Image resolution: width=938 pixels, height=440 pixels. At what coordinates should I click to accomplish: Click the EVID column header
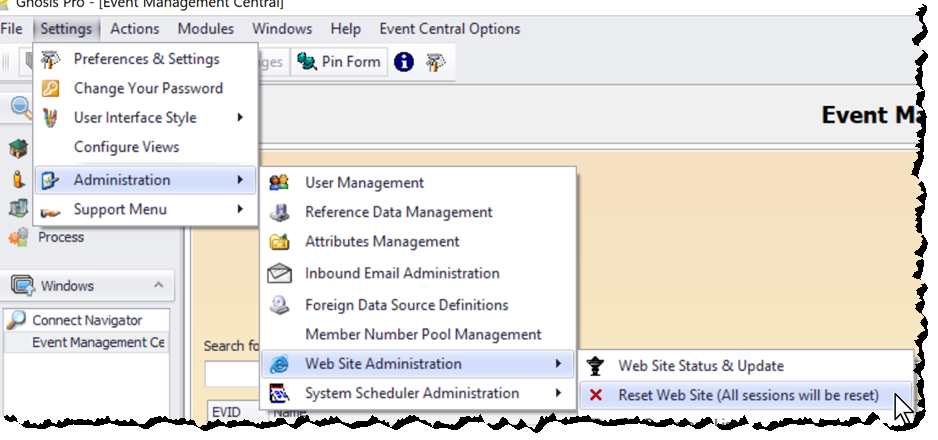[x=226, y=412]
